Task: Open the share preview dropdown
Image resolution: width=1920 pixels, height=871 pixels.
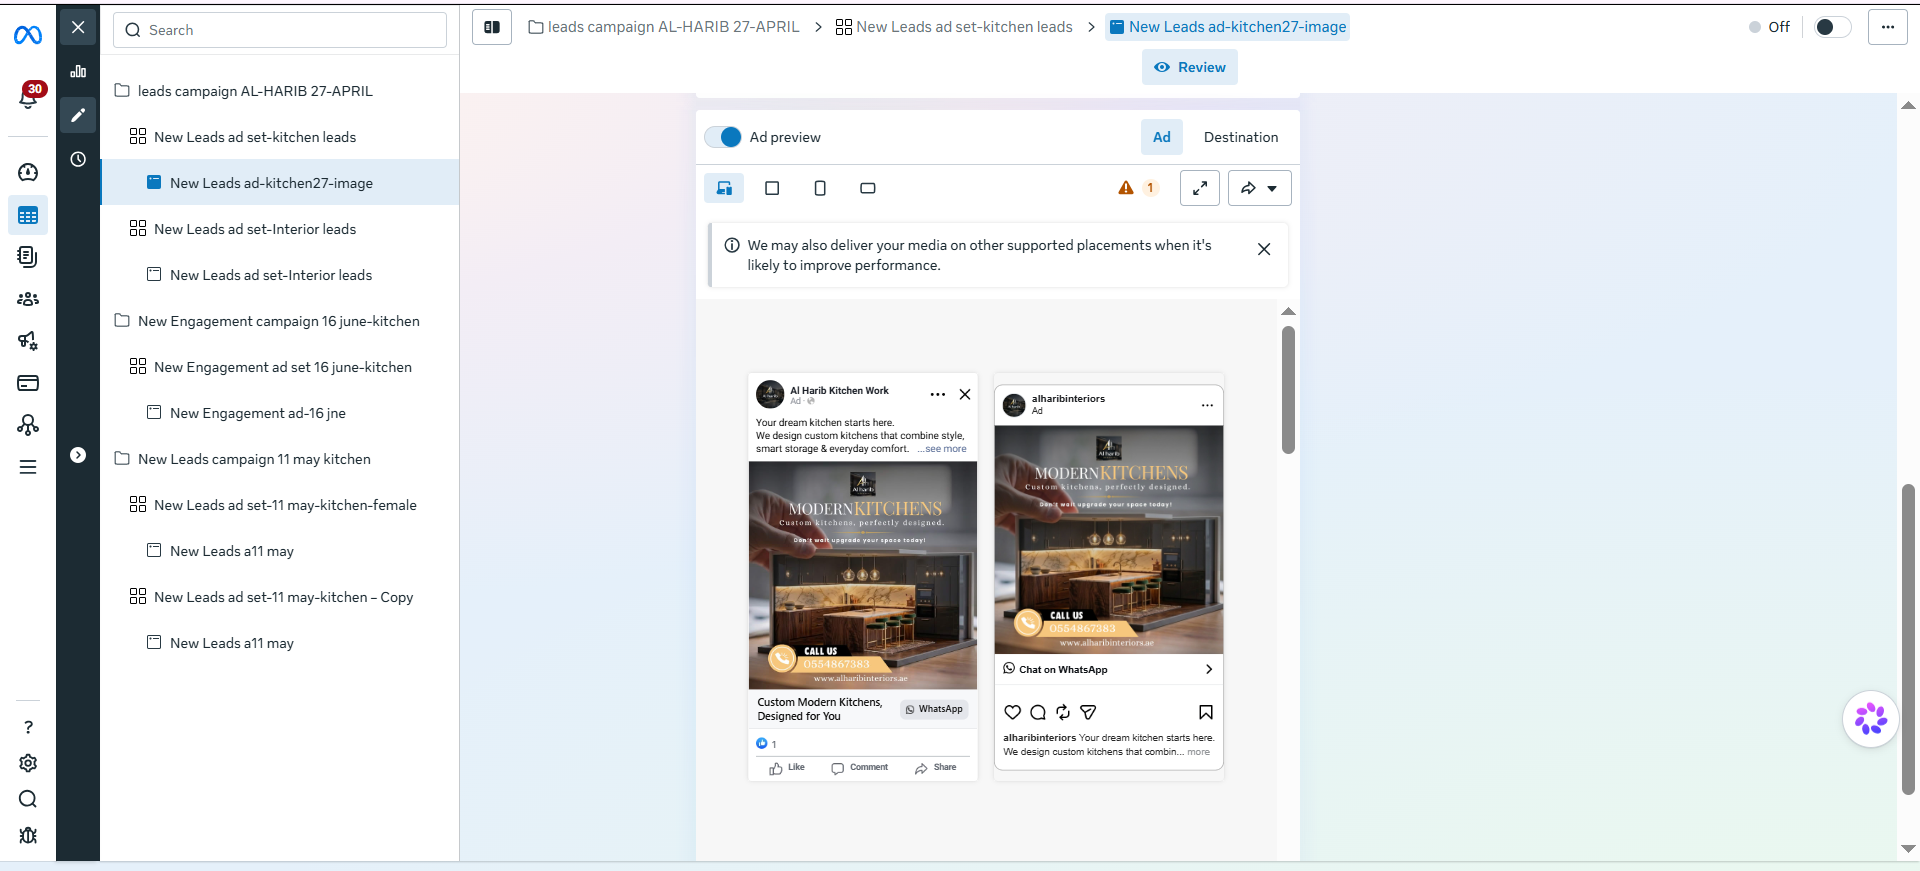Action: click(x=1260, y=188)
